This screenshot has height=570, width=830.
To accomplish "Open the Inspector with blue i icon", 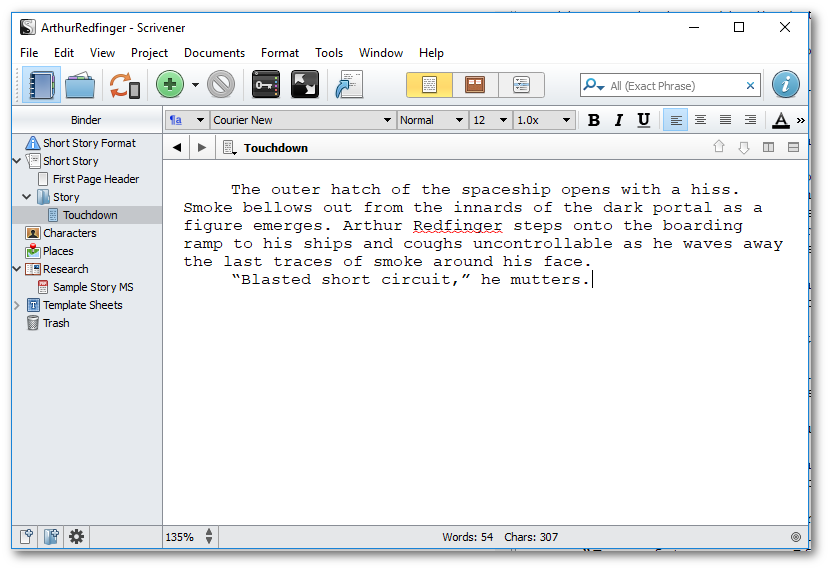I will pos(786,85).
